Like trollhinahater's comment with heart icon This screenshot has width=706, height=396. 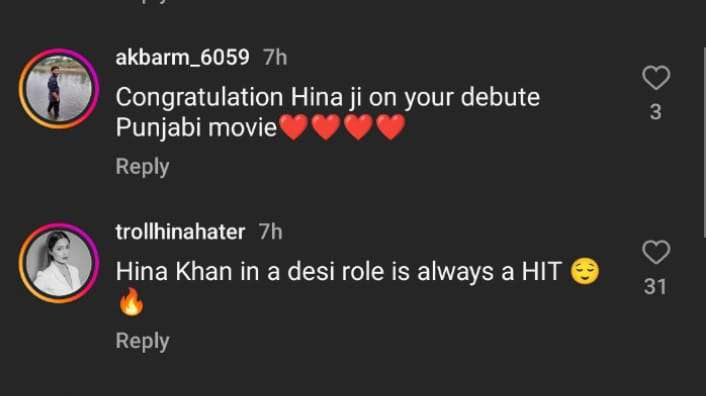tap(656, 252)
